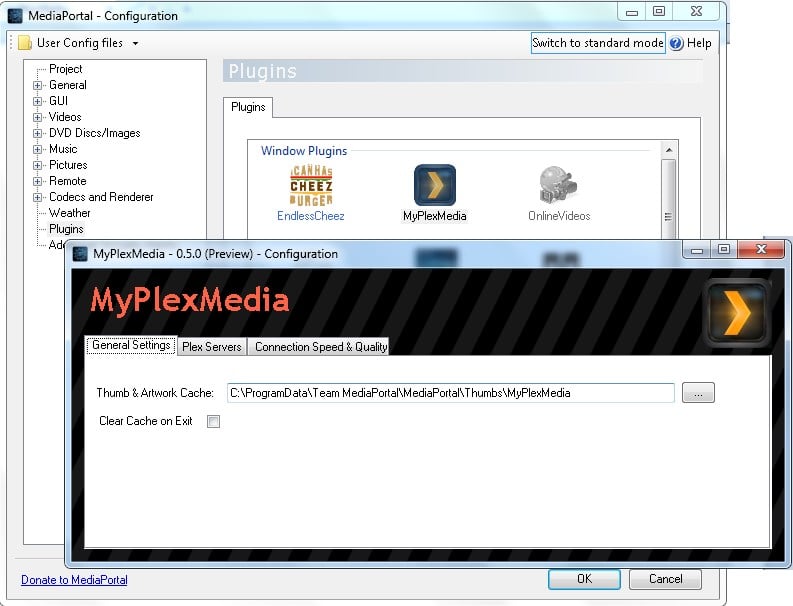Click the Thumb & Artwork Cache path field
Image resolution: width=793 pixels, height=606 pixels.
coord(451,393)
